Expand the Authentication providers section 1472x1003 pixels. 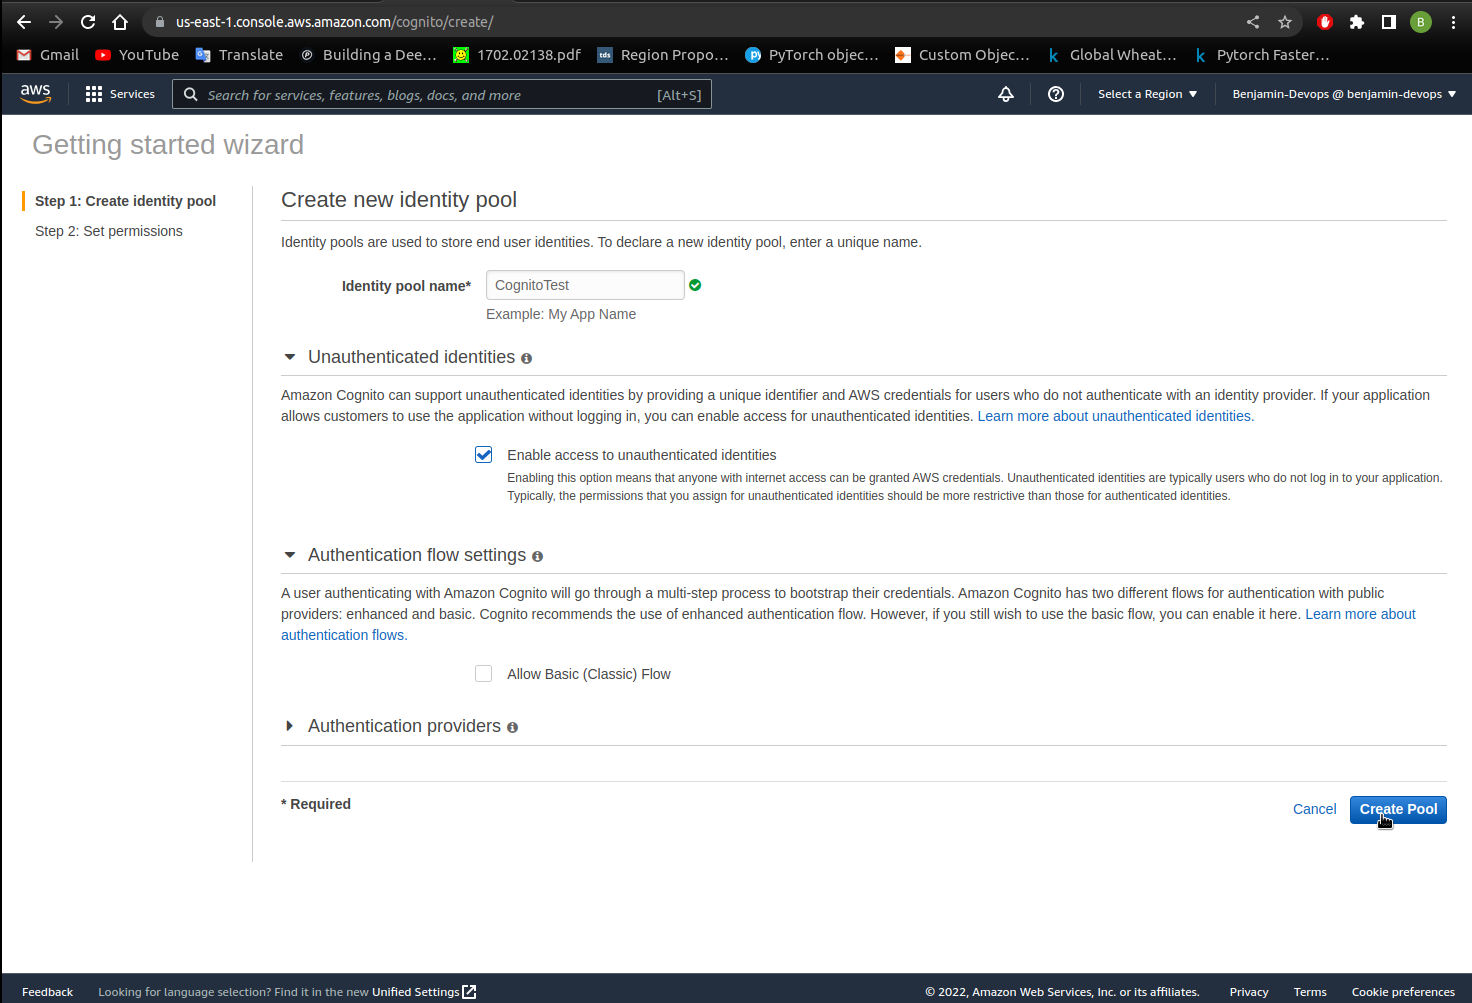290,726
